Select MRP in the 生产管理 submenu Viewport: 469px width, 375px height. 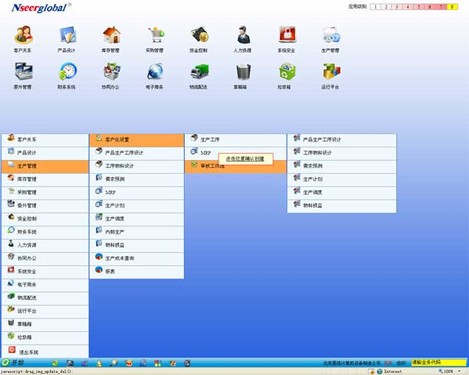(x=137, y=192)
